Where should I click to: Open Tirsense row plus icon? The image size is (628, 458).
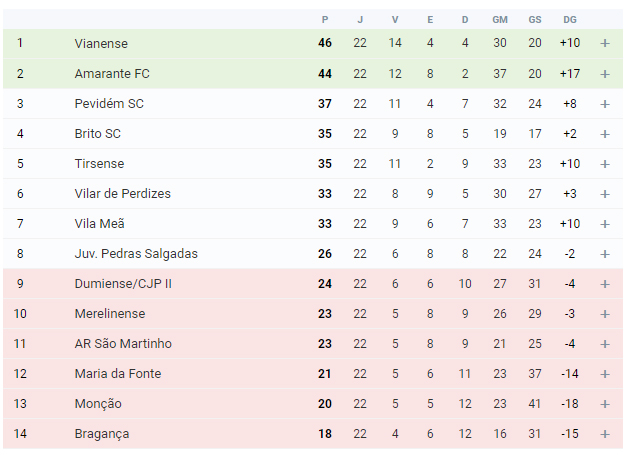(605, 164)
